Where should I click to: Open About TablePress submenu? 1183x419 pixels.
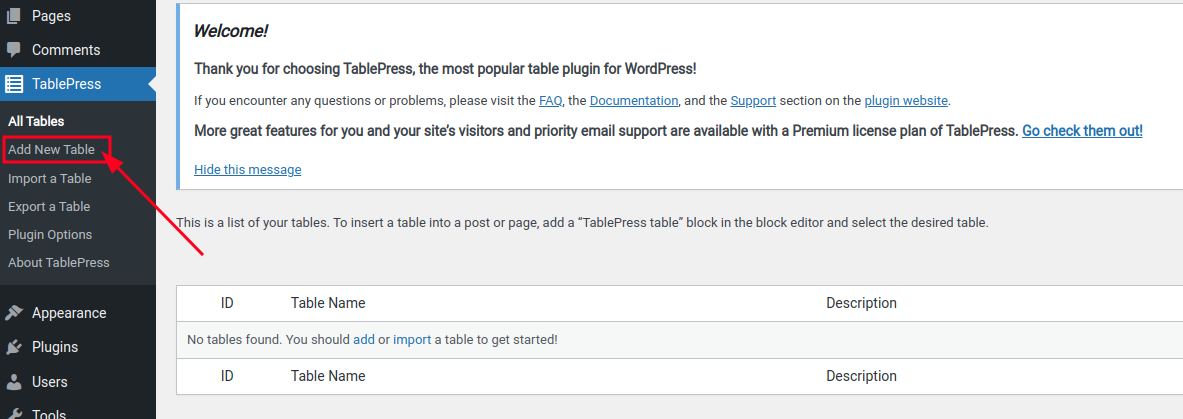coord(59,263)
